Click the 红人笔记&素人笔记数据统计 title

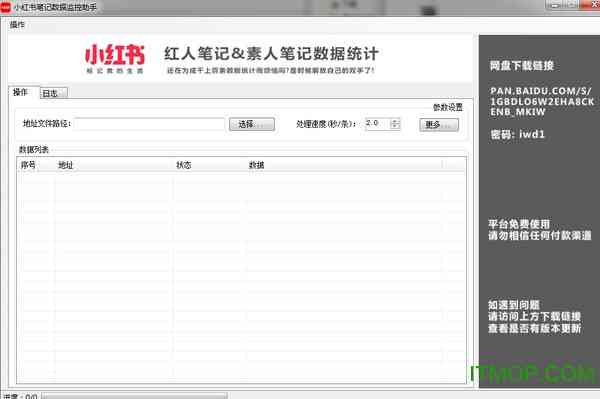tap(271, 54)
